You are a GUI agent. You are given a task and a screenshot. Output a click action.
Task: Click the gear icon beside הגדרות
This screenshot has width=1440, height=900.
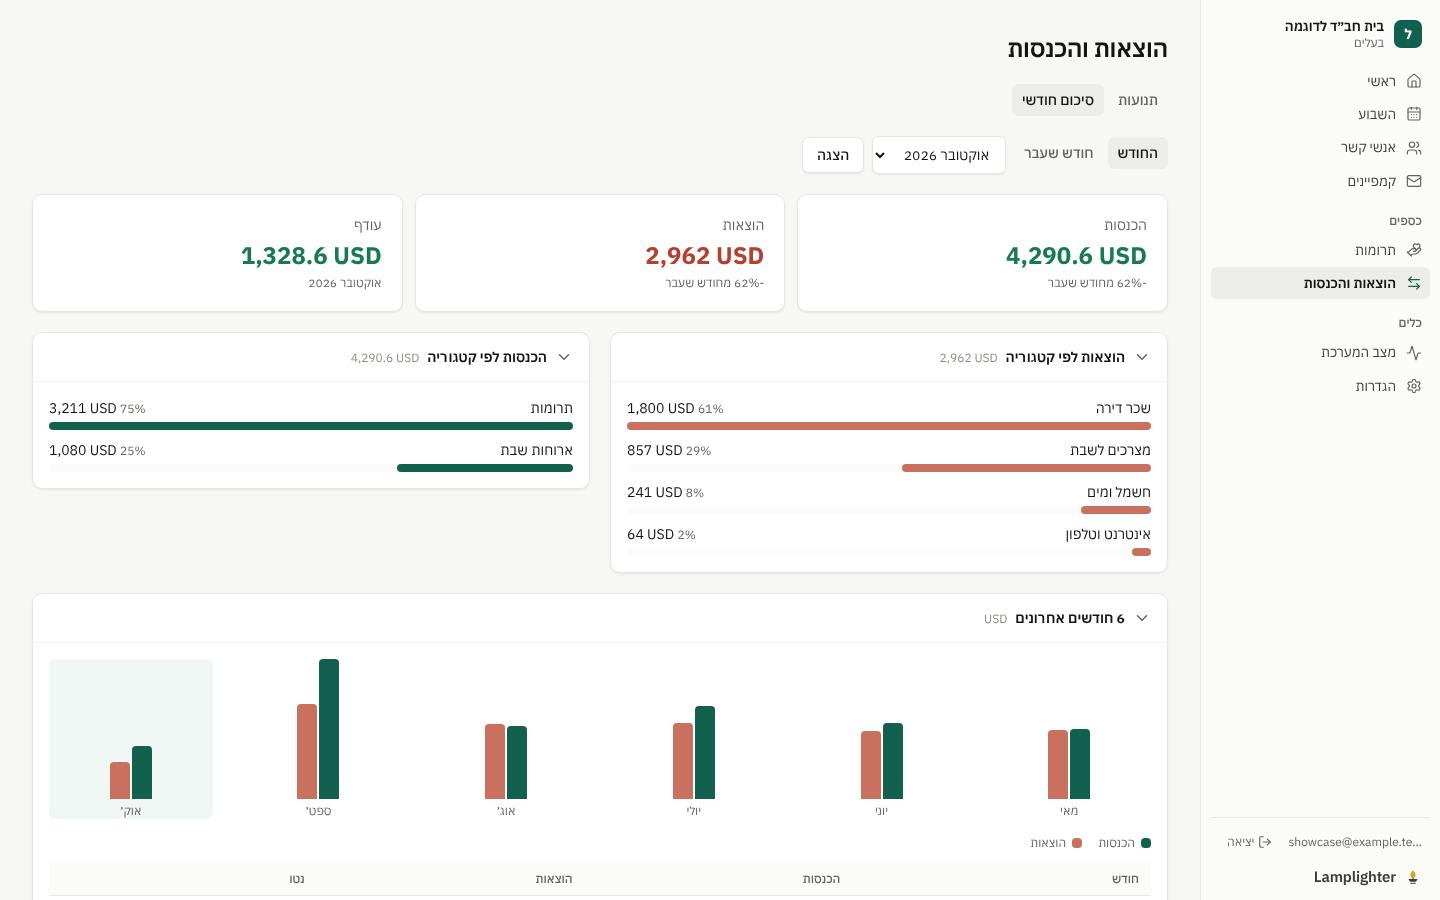[1413, 386]
